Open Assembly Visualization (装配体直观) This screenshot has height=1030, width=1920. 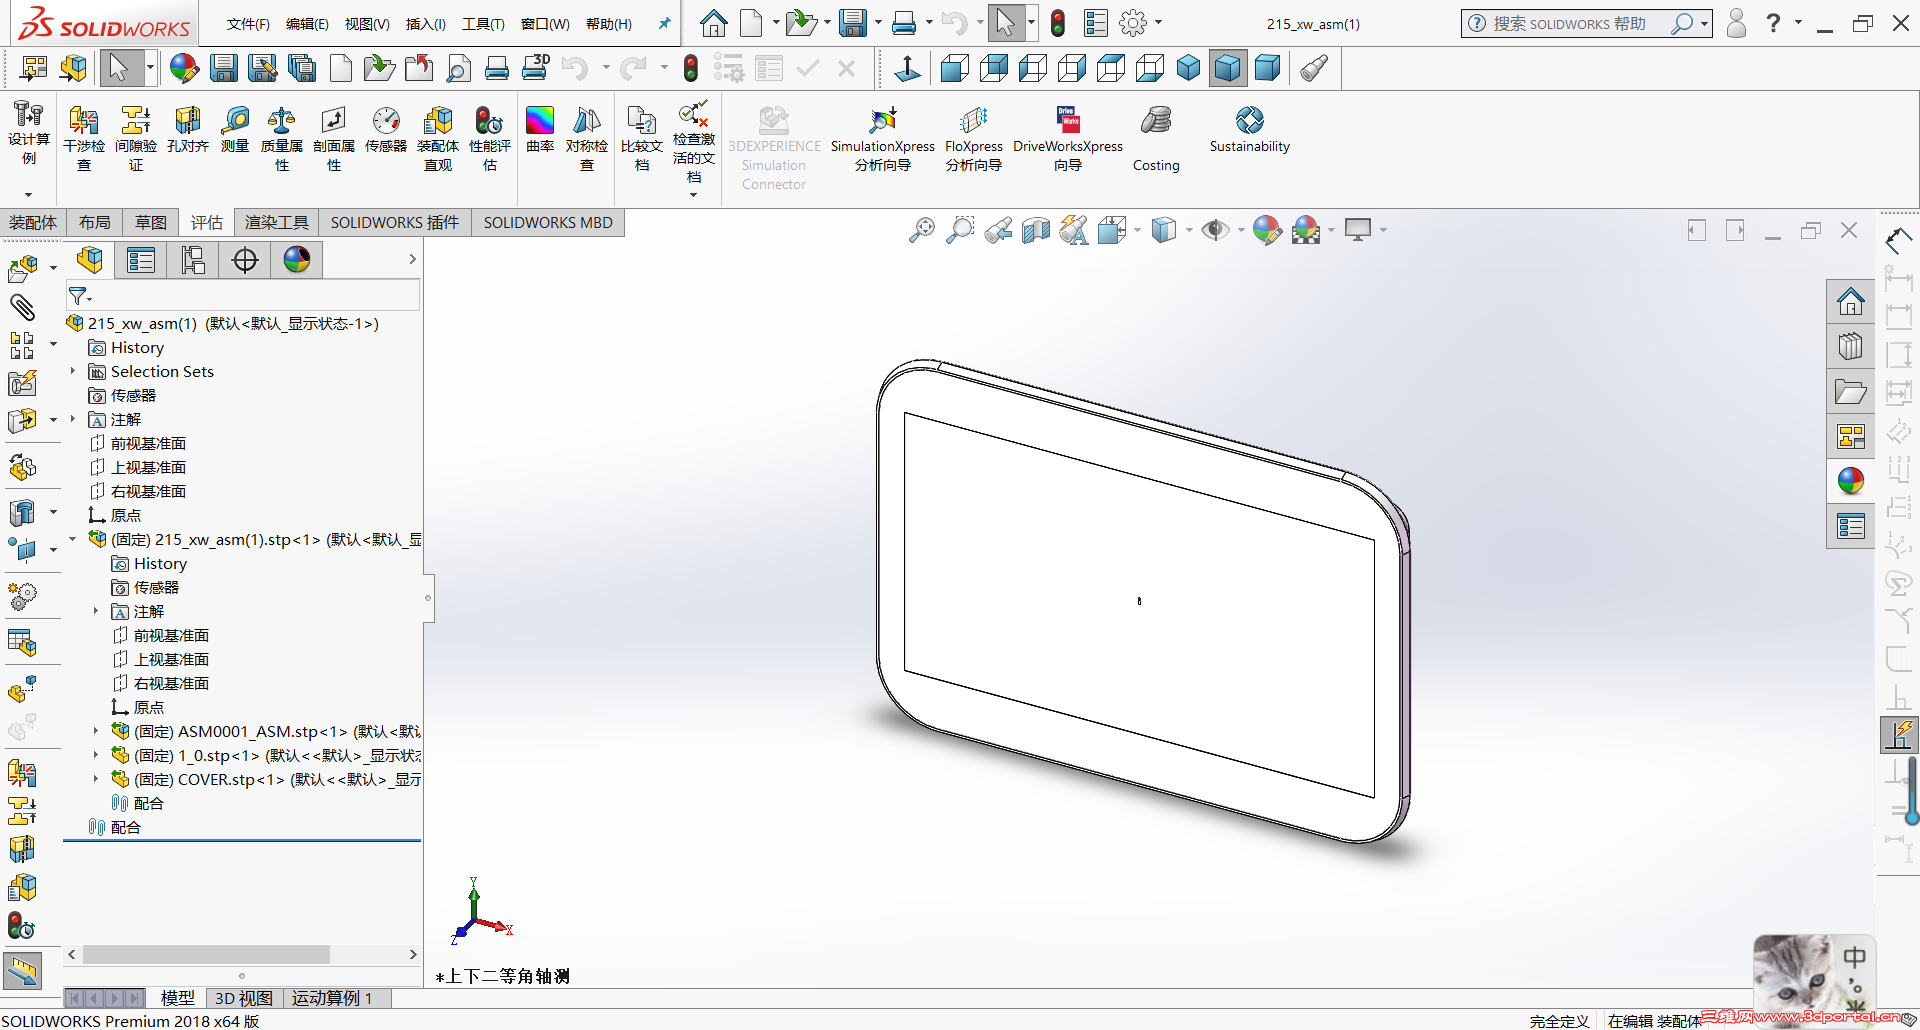point(438,138)
